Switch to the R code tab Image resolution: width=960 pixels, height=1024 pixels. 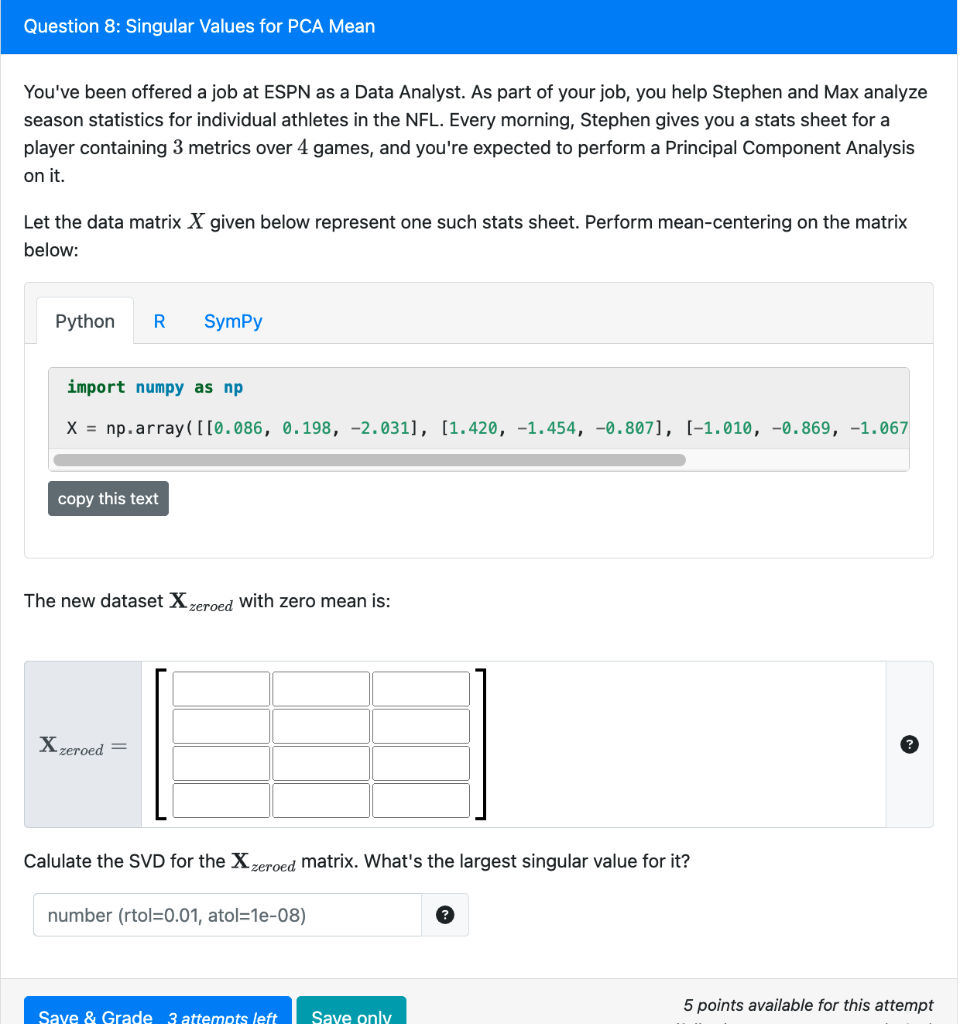(159, 320)
